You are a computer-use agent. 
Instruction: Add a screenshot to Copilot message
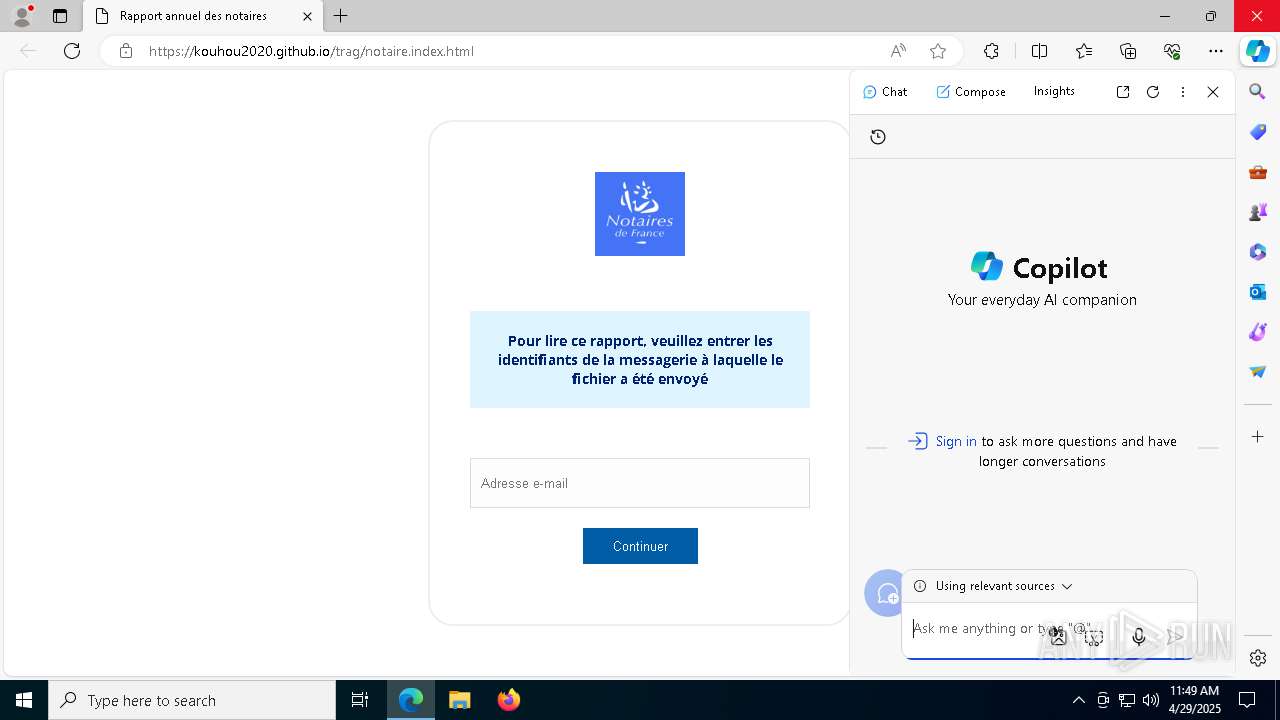coord(1094,636)
